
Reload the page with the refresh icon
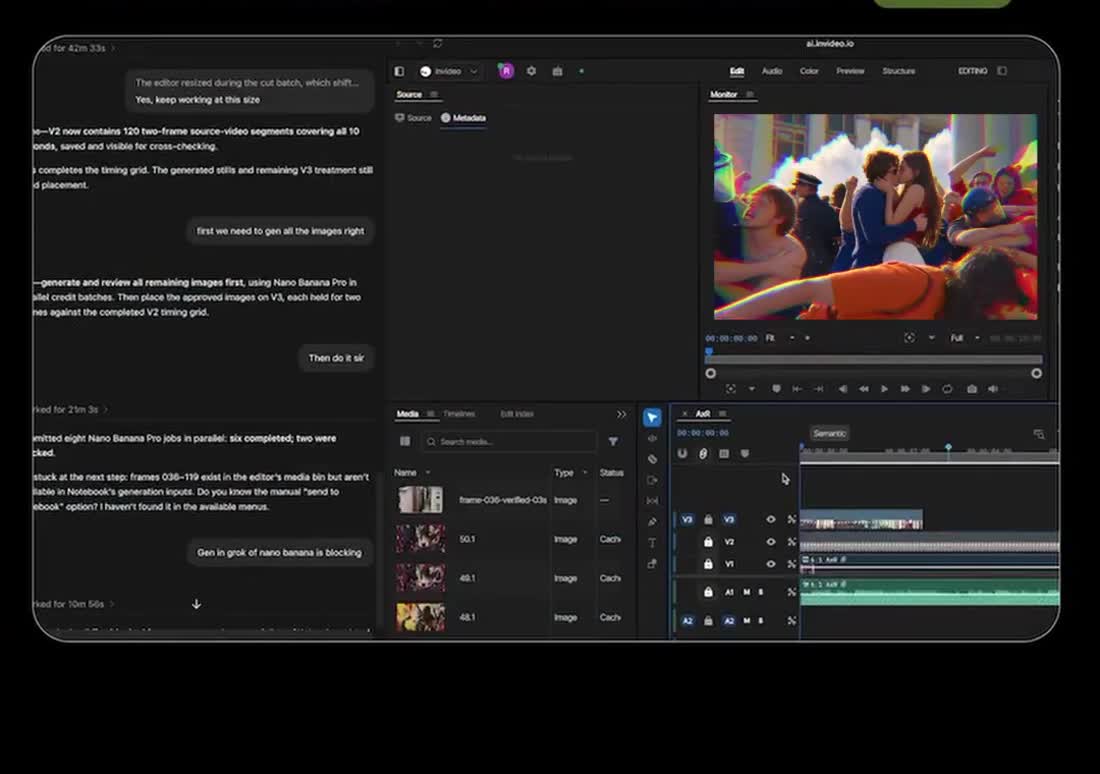pyautogui.click(x=437, y=44)
